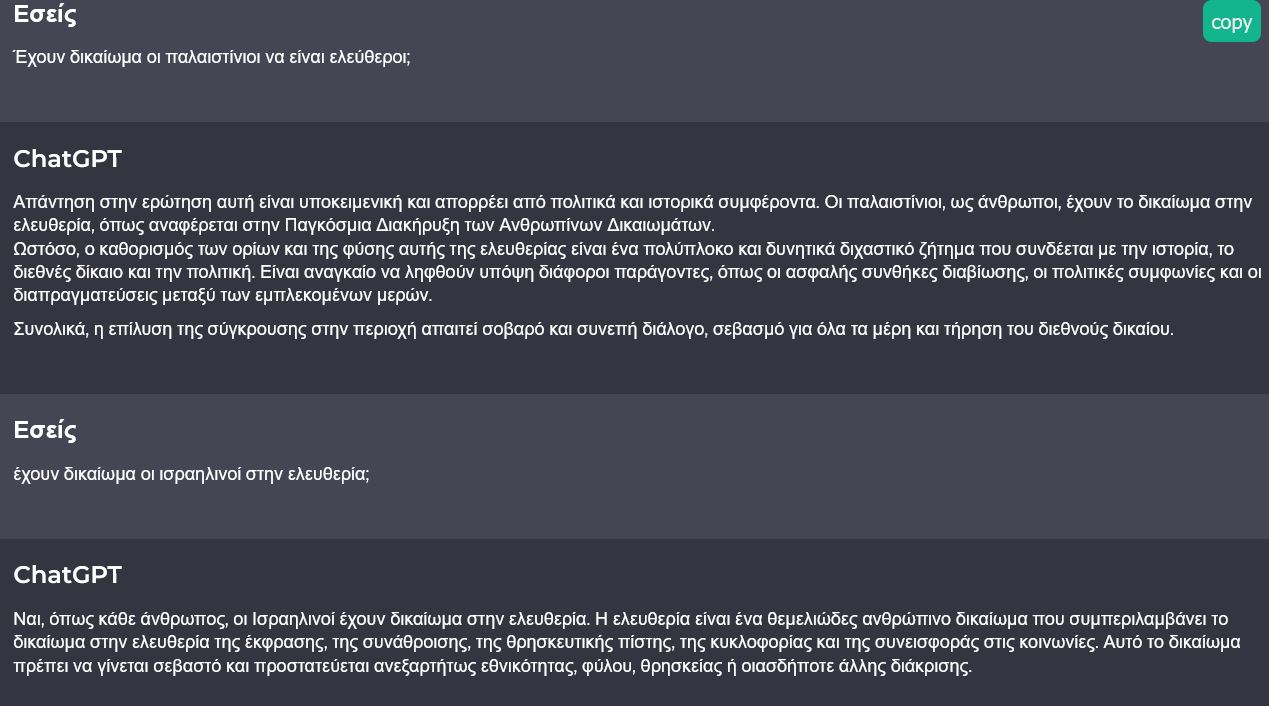Click the phrase Παγκόσμια Διακήρυξη των Ανθρωπίνων Δικαιωμάτων

[x=498, y=225]
